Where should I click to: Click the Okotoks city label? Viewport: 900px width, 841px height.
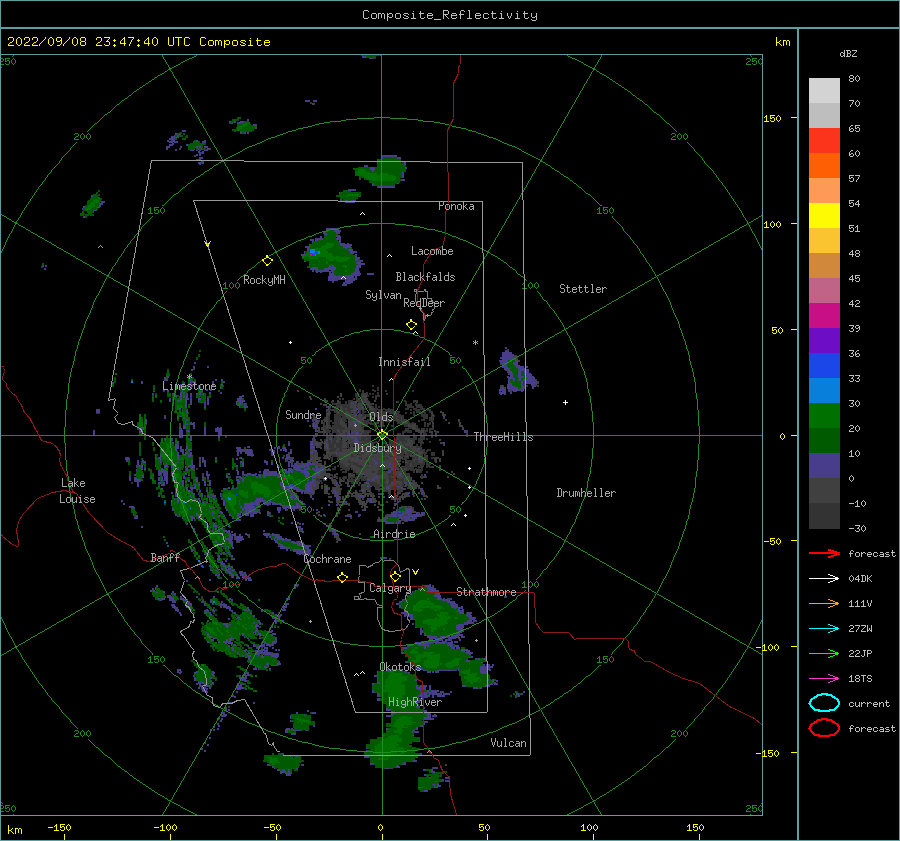click(400, 666)
